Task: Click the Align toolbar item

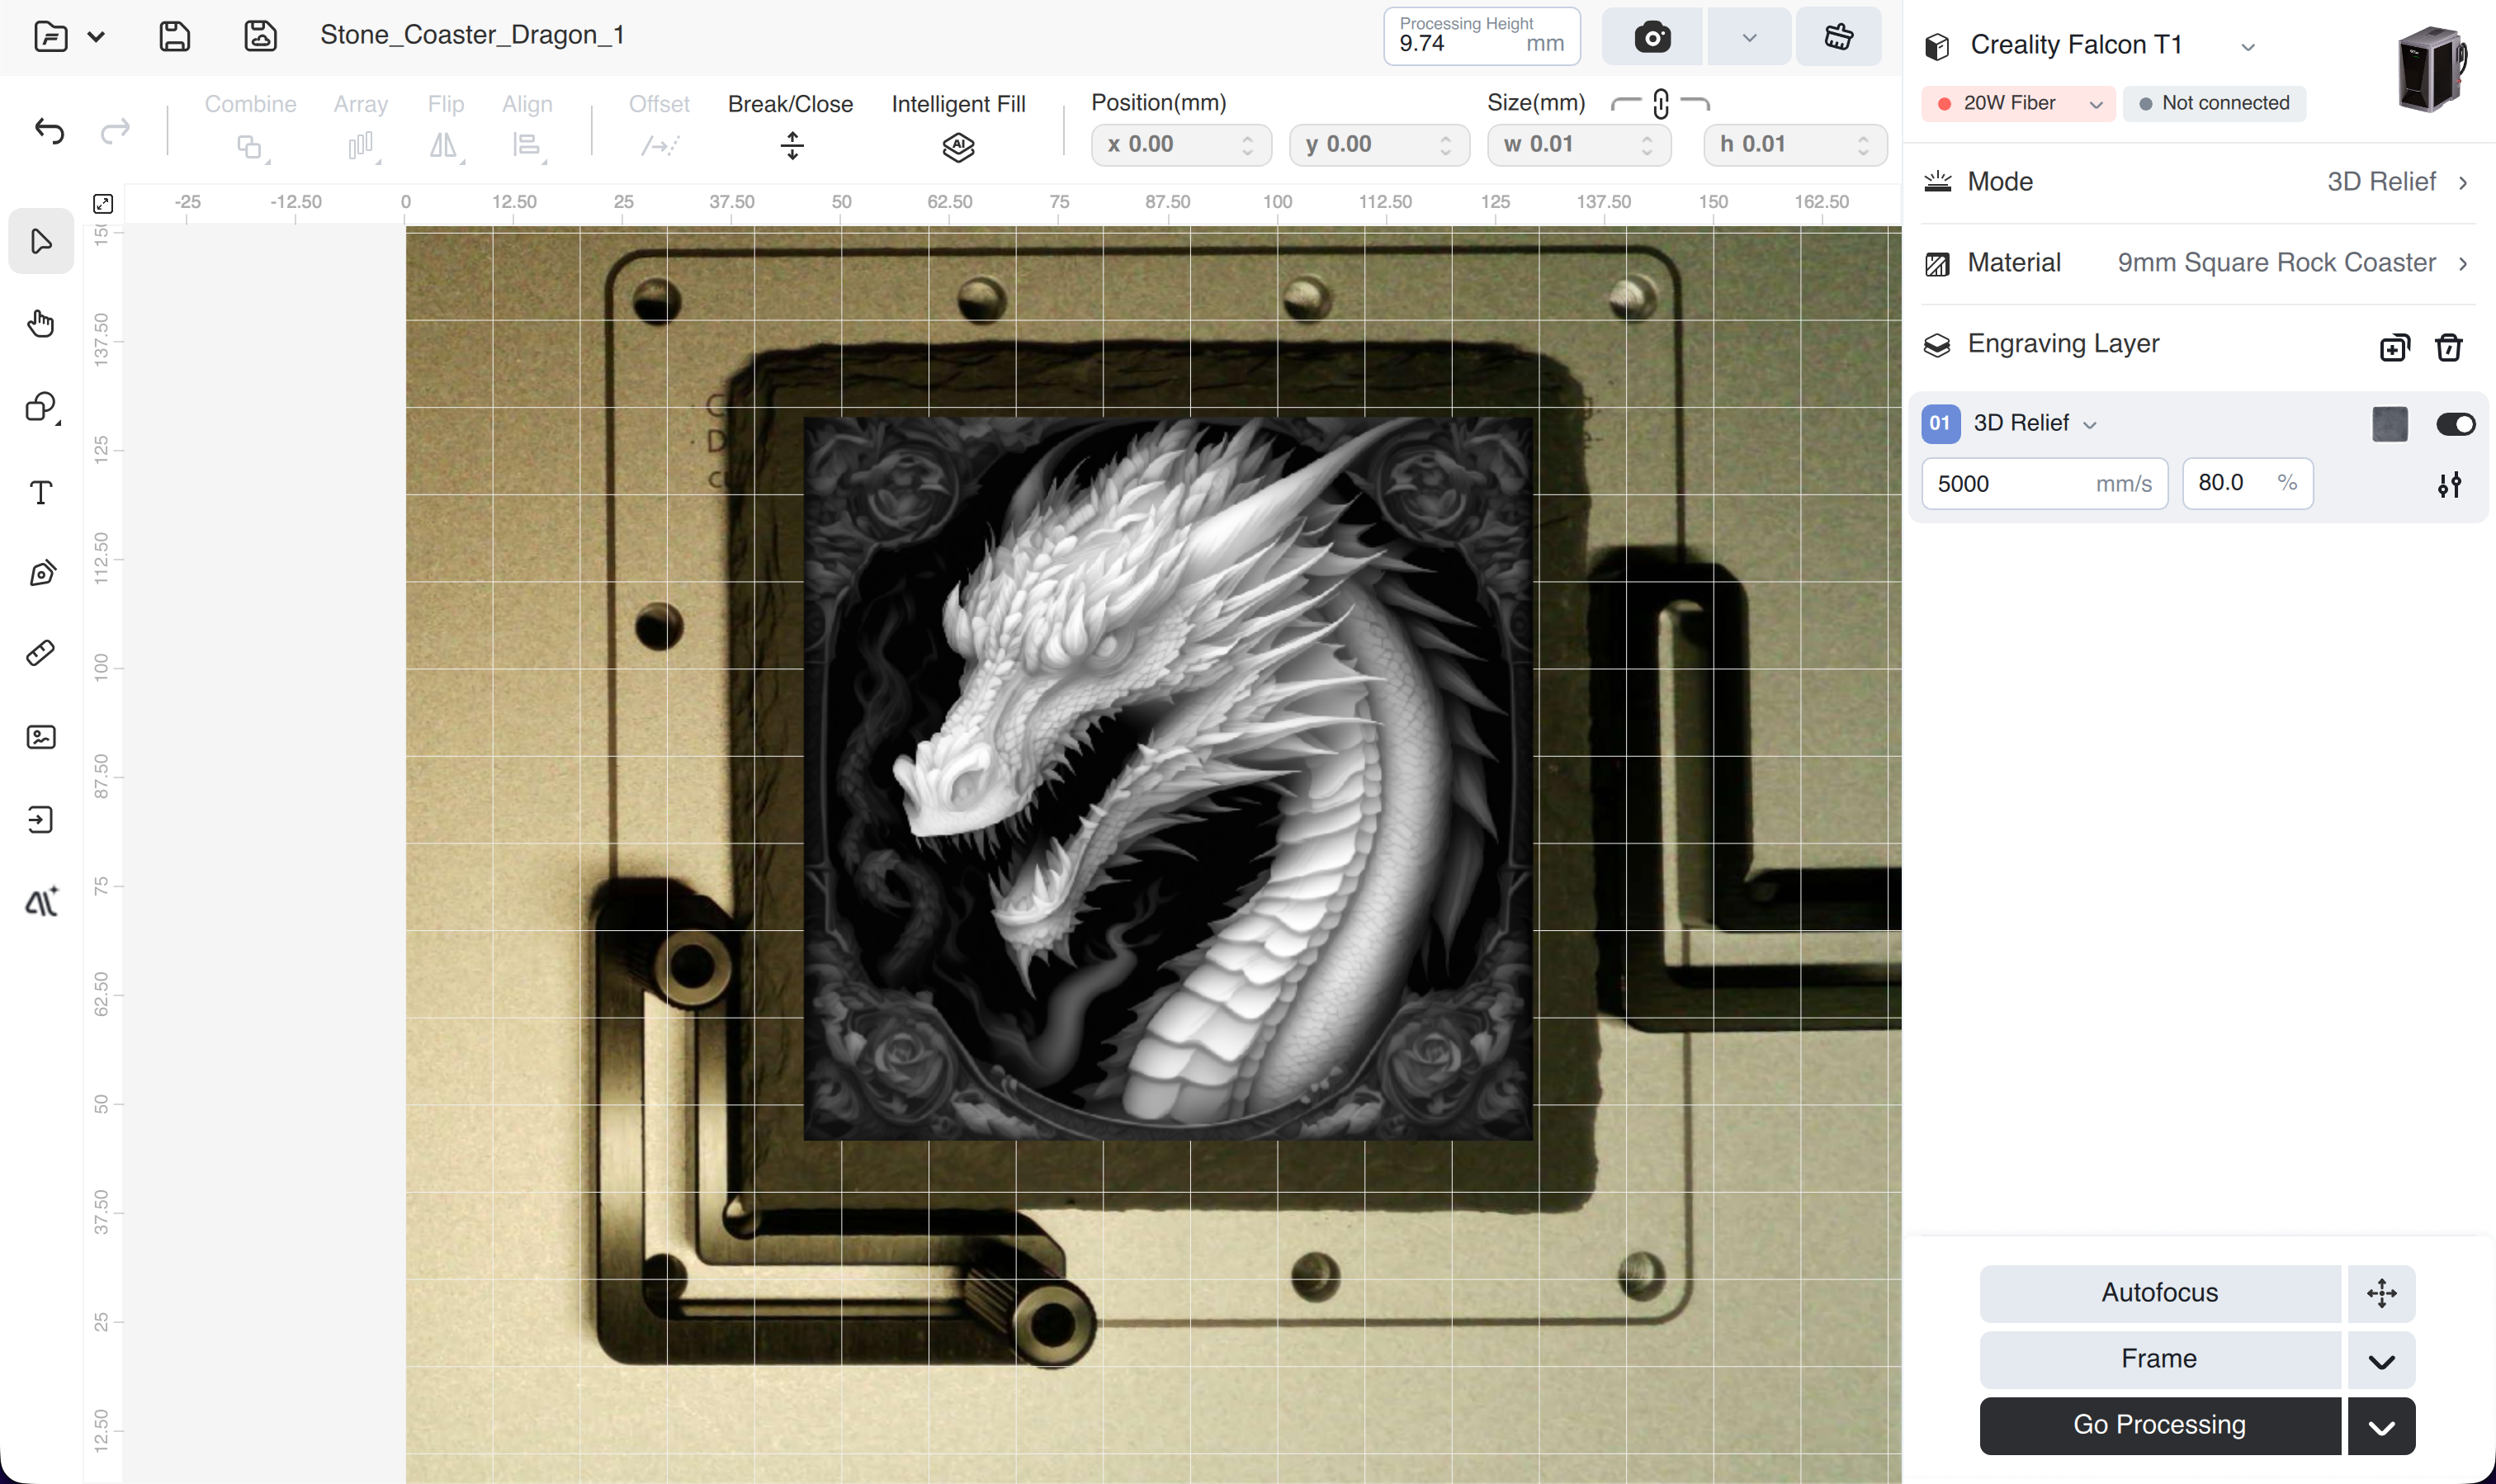Action: [527, 128]
